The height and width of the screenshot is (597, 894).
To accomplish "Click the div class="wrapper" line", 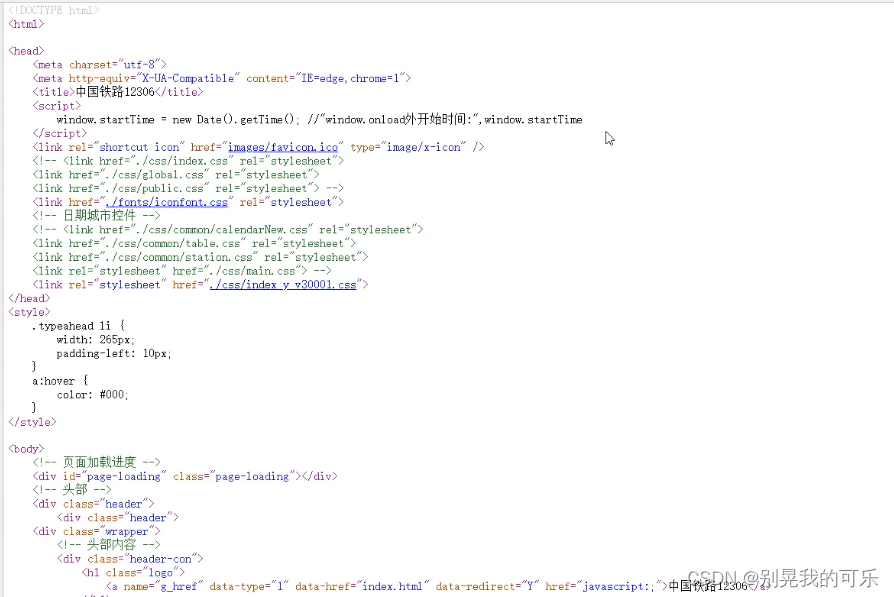I will coord(96,531).
